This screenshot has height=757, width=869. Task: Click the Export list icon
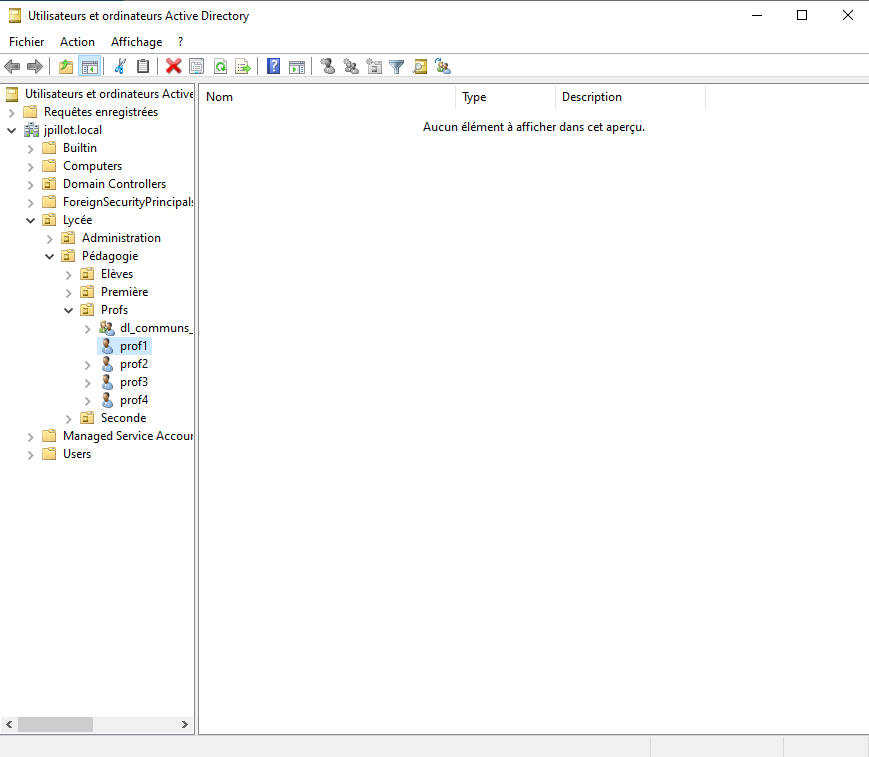tap(243, 67)
